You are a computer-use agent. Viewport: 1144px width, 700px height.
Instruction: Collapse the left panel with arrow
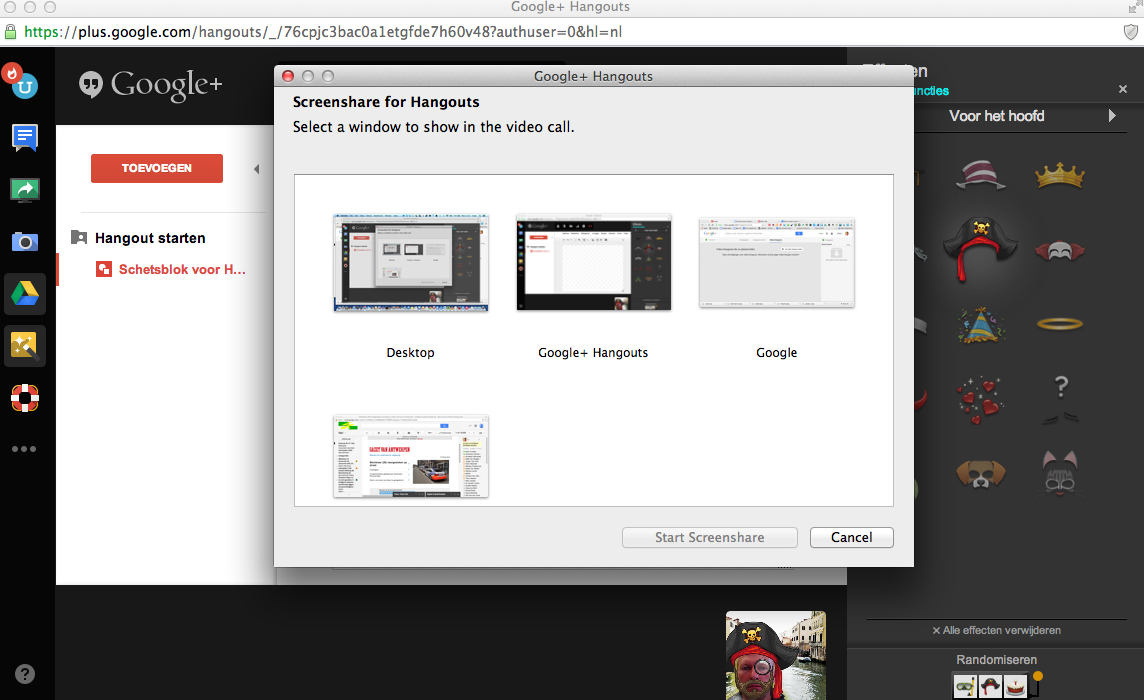(256, 169)
